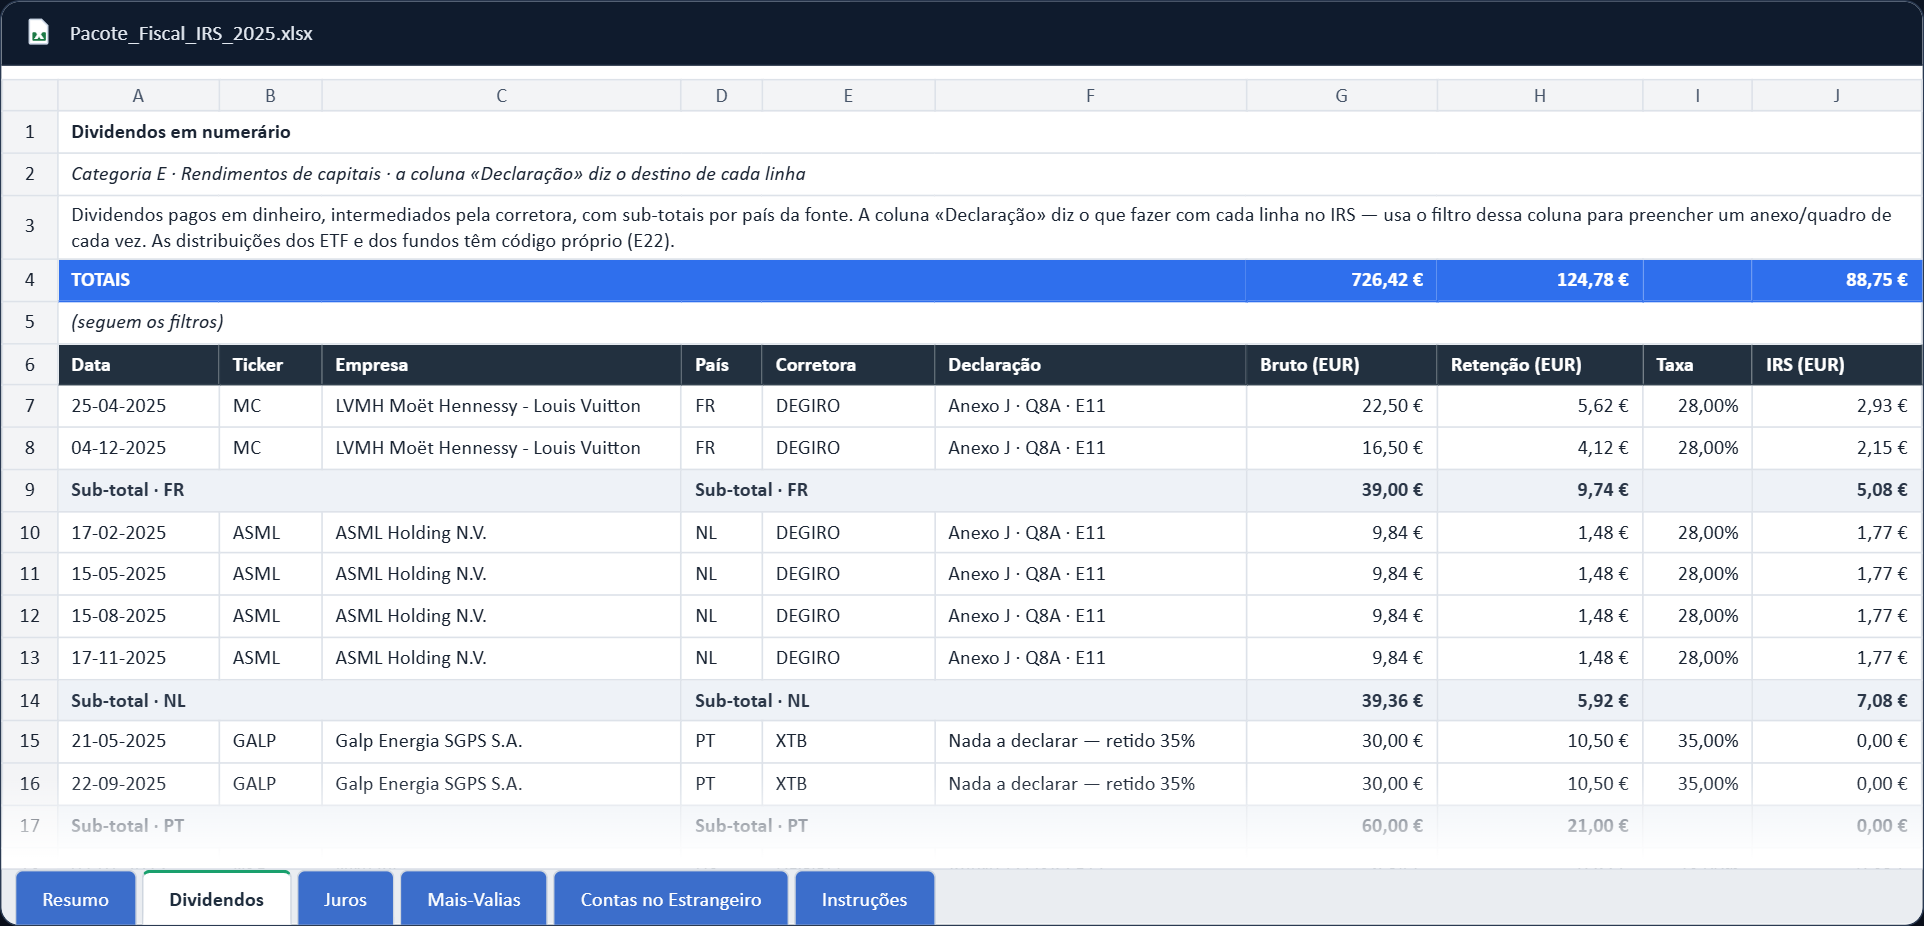
Task: Click the spreadsheet file icon in title bar
Action: pos(38,33)
